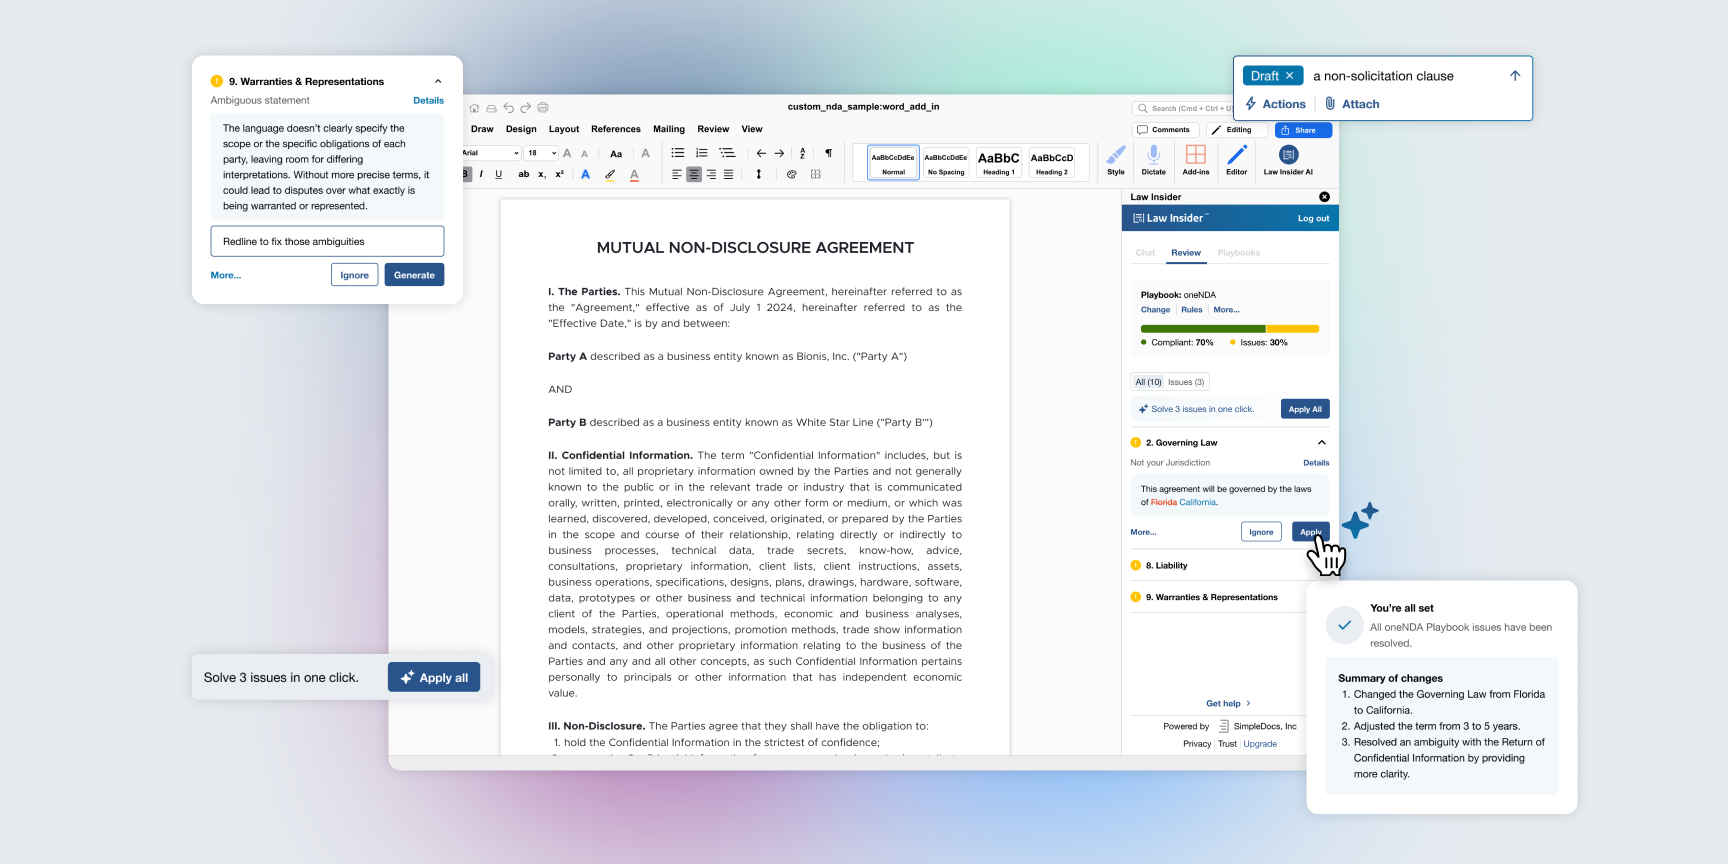Ignore the Governing Law suggestion
The image size is (1728, 864).
pyautogui.click(x=1261, y=532)
